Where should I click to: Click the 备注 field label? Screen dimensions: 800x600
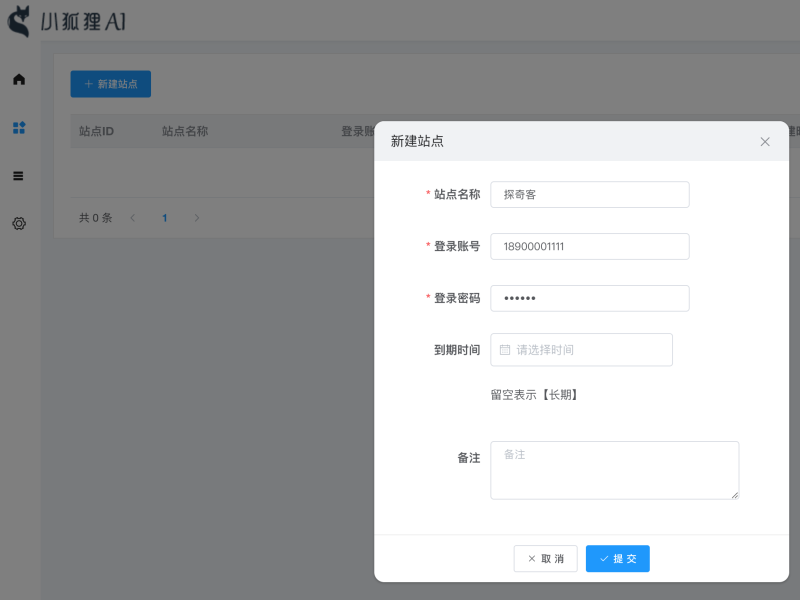click(469, 458)
